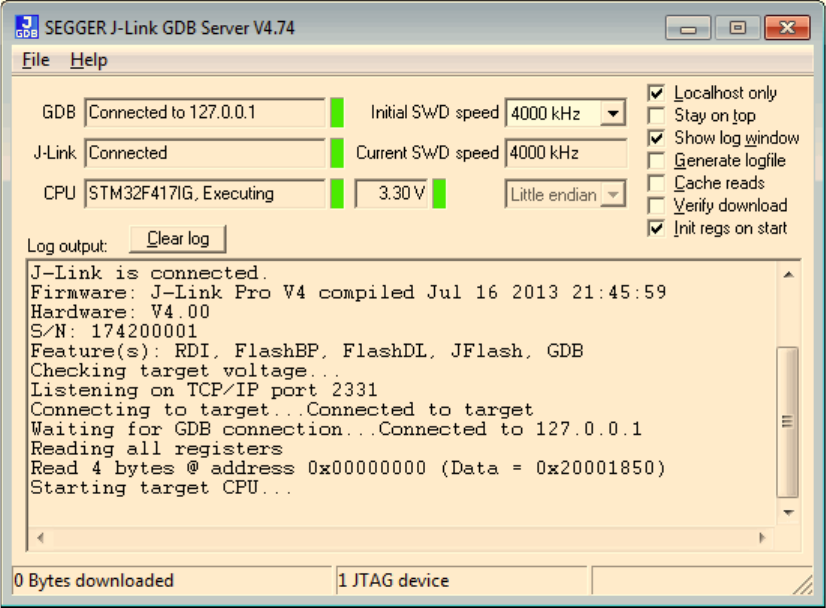This screenshot has width=826, height=608.
Task: Click the green voltage status indicator
Action: click(439, 193)
